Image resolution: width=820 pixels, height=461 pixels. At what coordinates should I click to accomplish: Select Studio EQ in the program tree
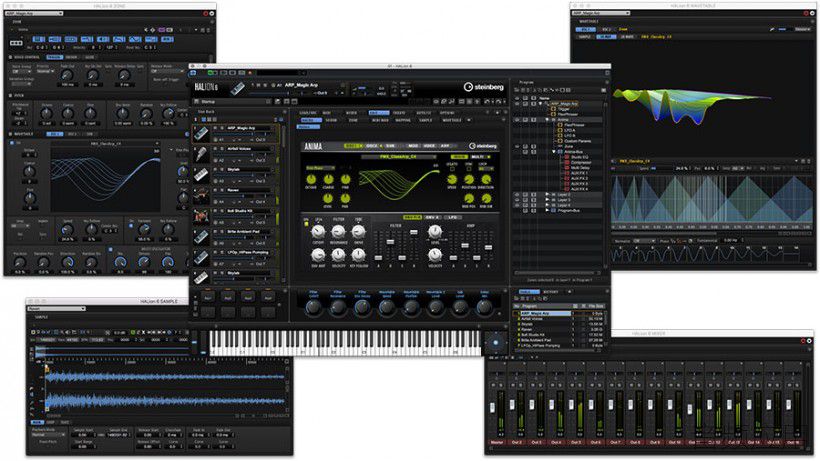pos(580,157)
